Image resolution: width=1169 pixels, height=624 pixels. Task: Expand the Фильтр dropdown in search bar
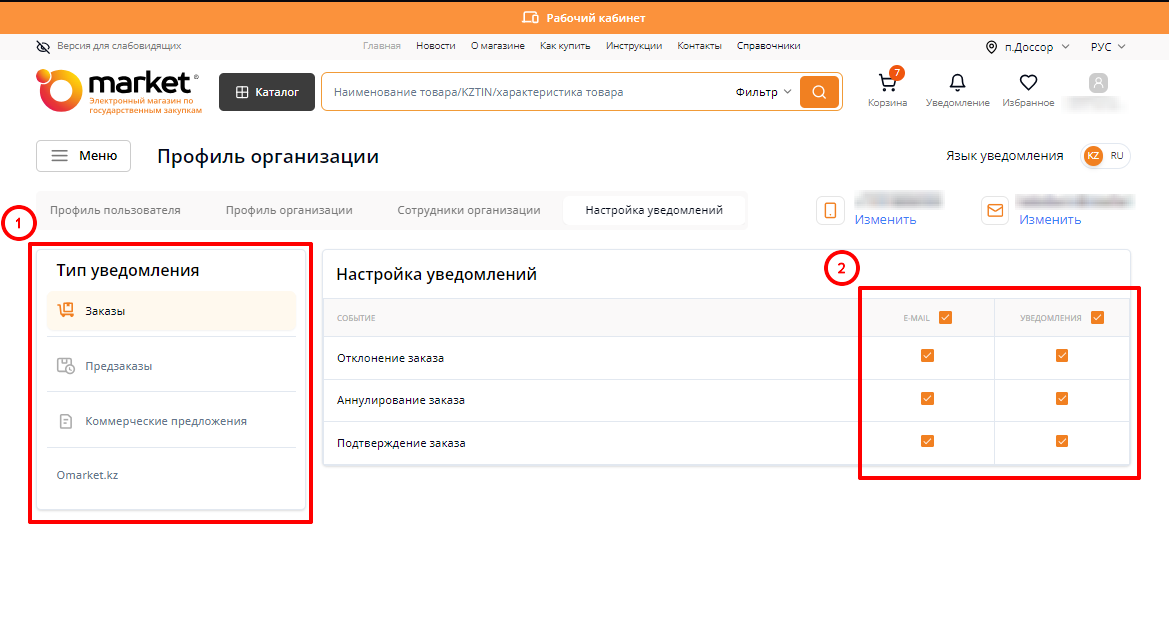763,92
